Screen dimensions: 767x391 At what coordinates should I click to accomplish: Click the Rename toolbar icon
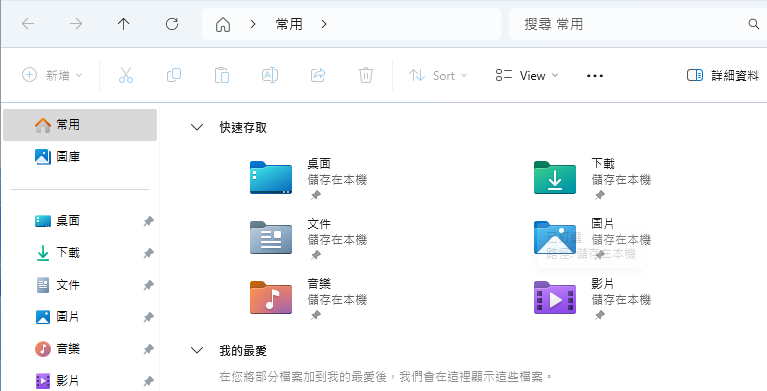270,75
